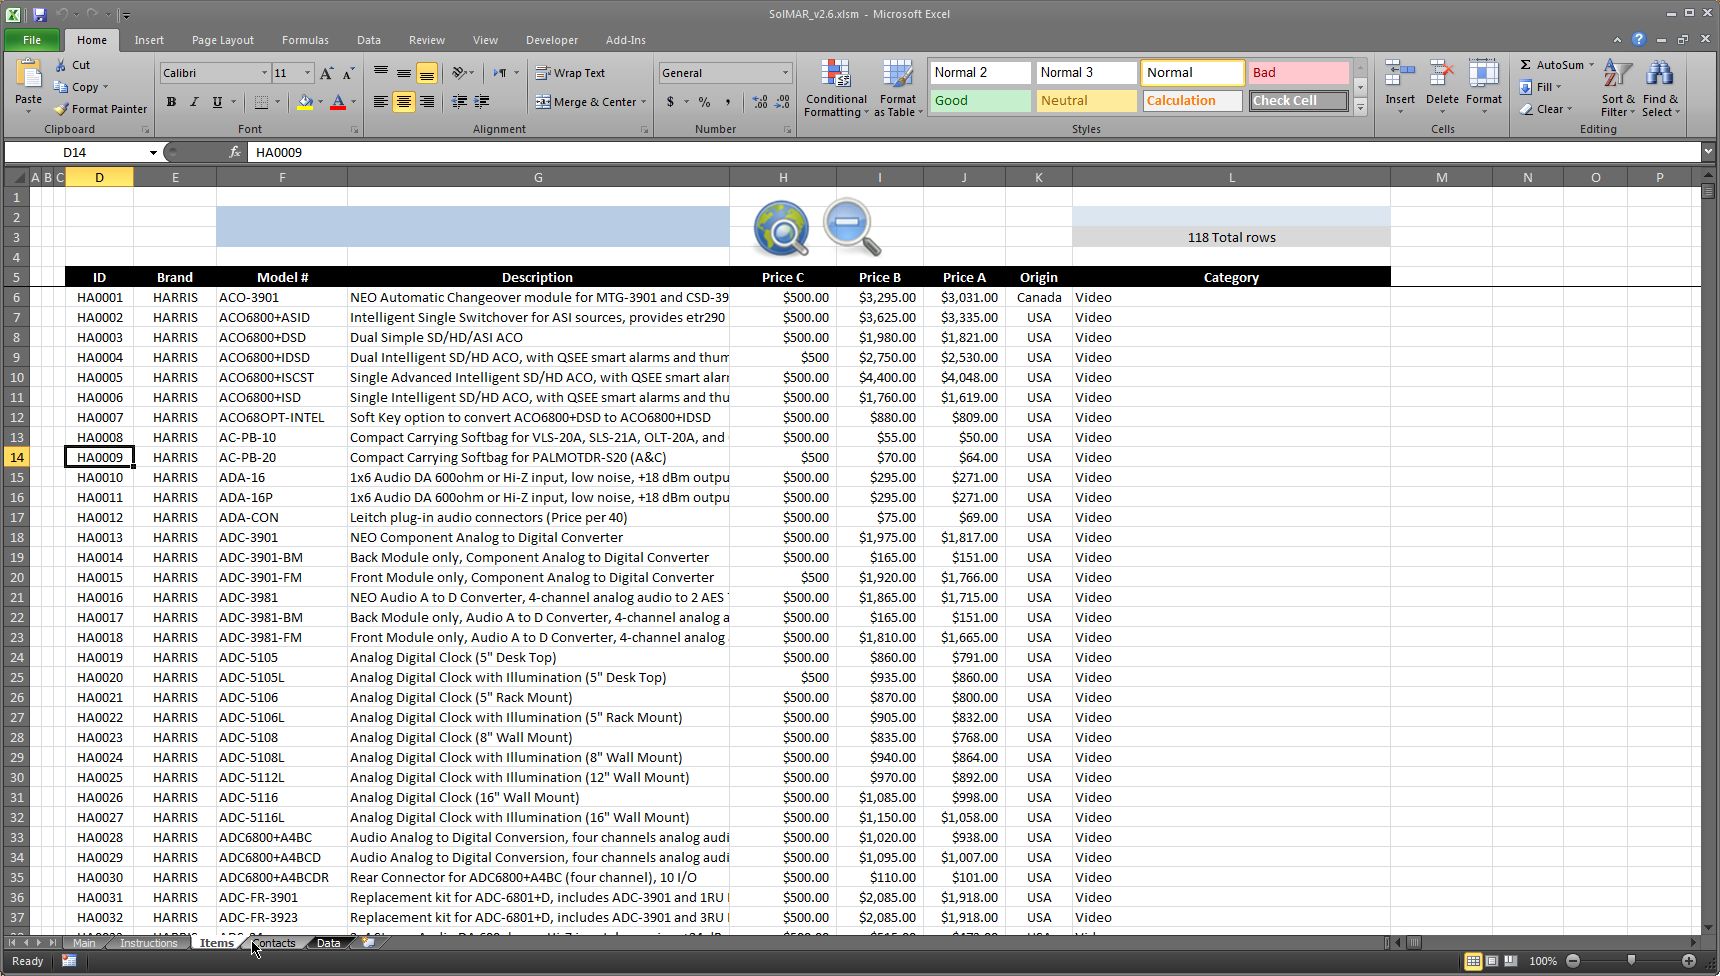Viewport: 1720px width, 976px height.
Task: Set top vertical alignment
Action: 381,73
